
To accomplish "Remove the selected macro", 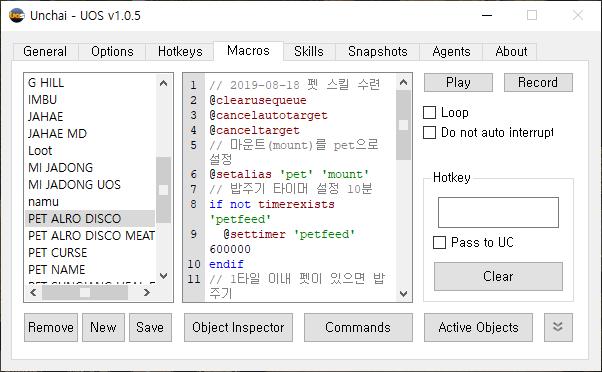I will point(51,327).
